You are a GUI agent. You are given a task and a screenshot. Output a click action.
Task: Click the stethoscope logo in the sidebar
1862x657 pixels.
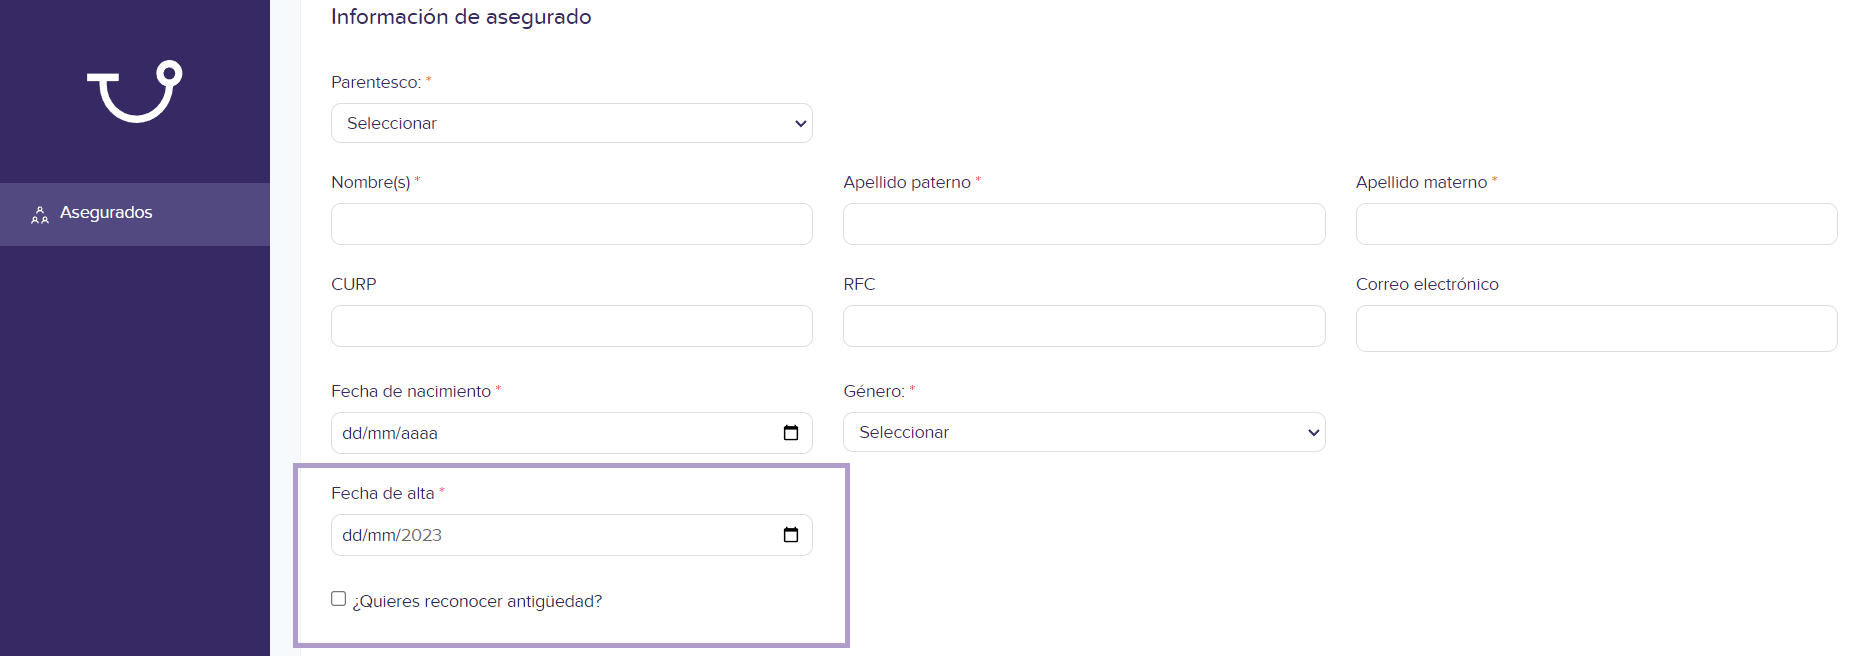[x=135, y=91]
